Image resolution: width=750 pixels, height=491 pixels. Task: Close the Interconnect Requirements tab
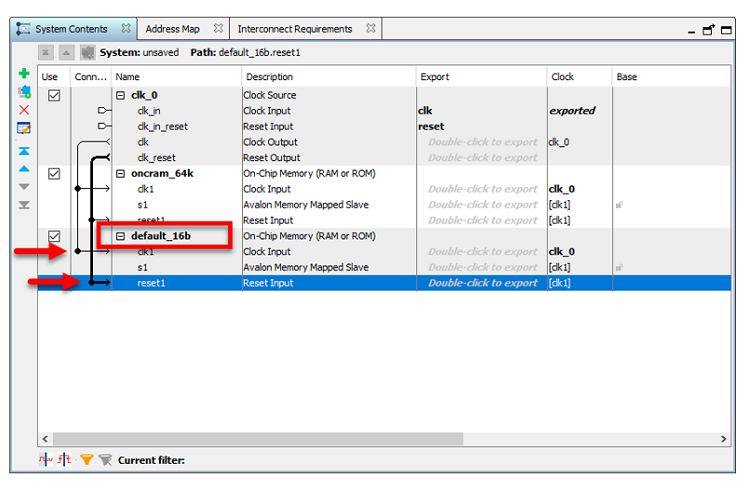371,28
